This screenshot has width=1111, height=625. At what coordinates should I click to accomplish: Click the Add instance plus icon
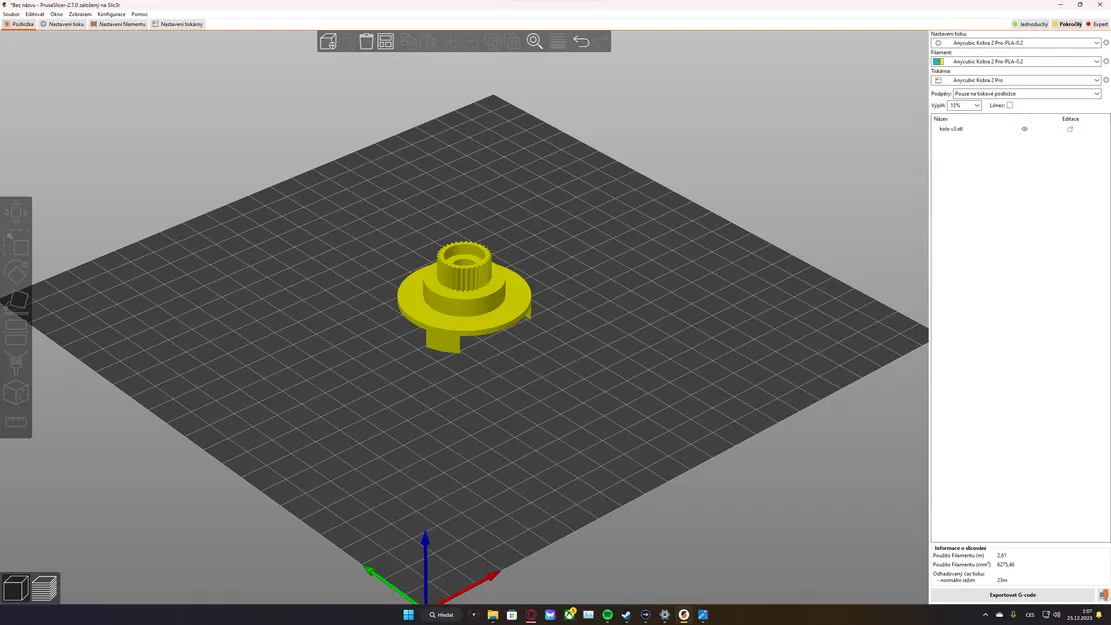[451, 41]
